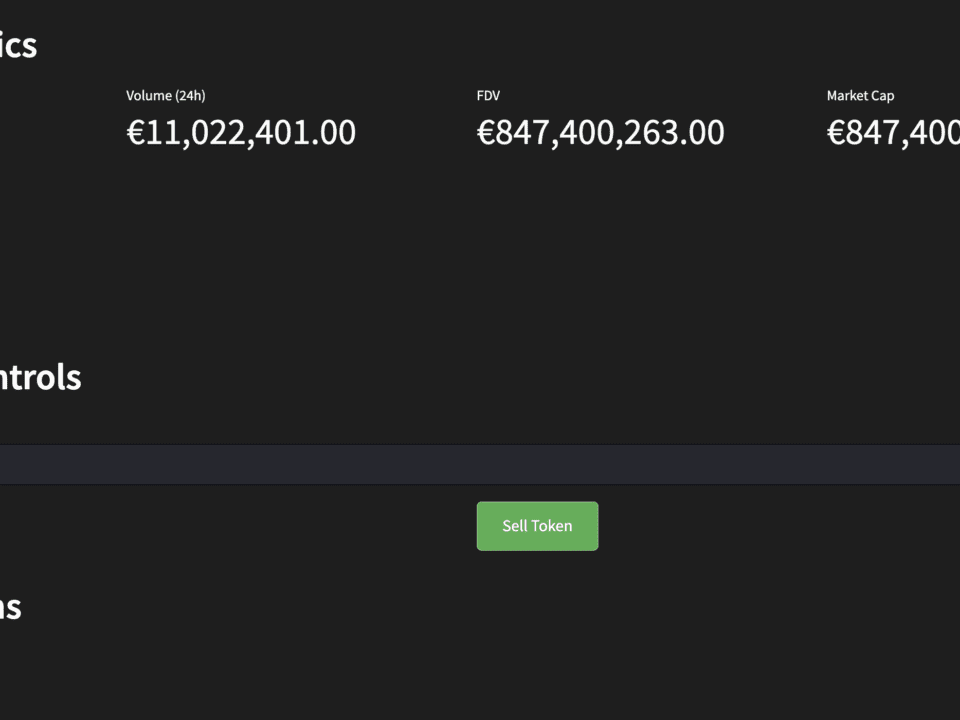Click the euro sign in the FDV value
The height and width of the screenshot is (720, 960).
click(x=487, y=133)
